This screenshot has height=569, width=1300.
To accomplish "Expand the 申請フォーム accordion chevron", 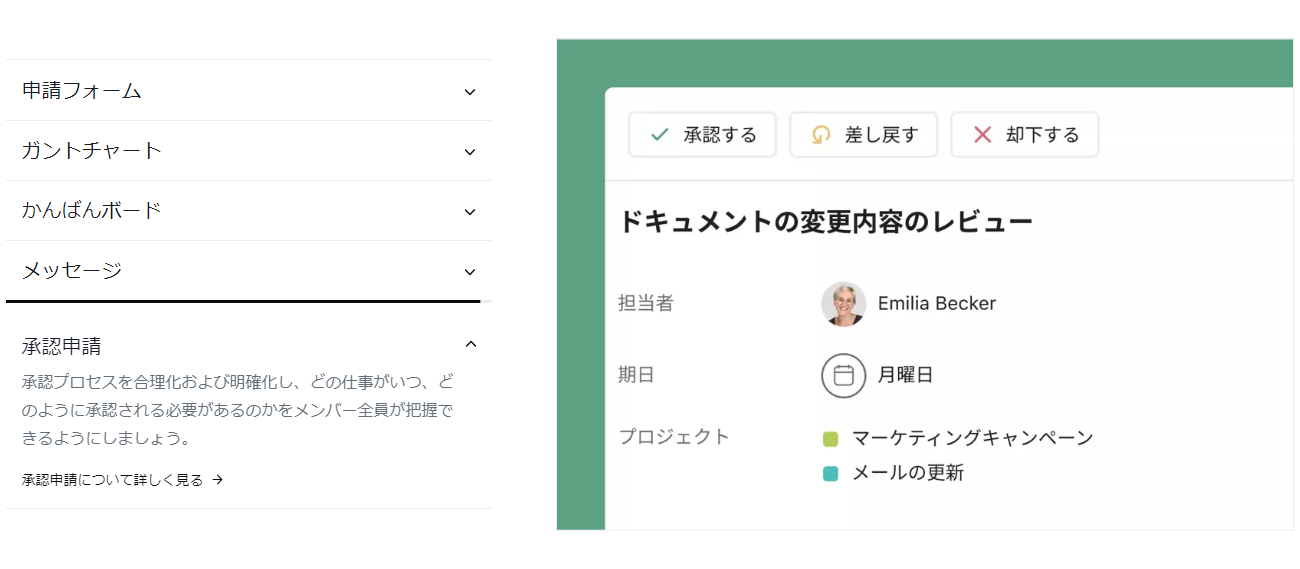I will click(x=470, y=92).
